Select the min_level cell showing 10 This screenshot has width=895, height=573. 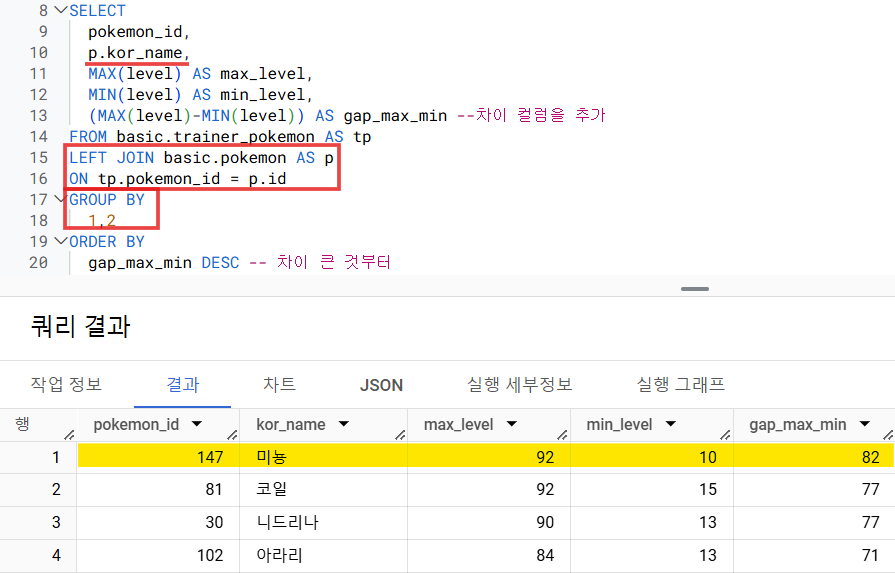pyautogui.click(x=652, y=457)
